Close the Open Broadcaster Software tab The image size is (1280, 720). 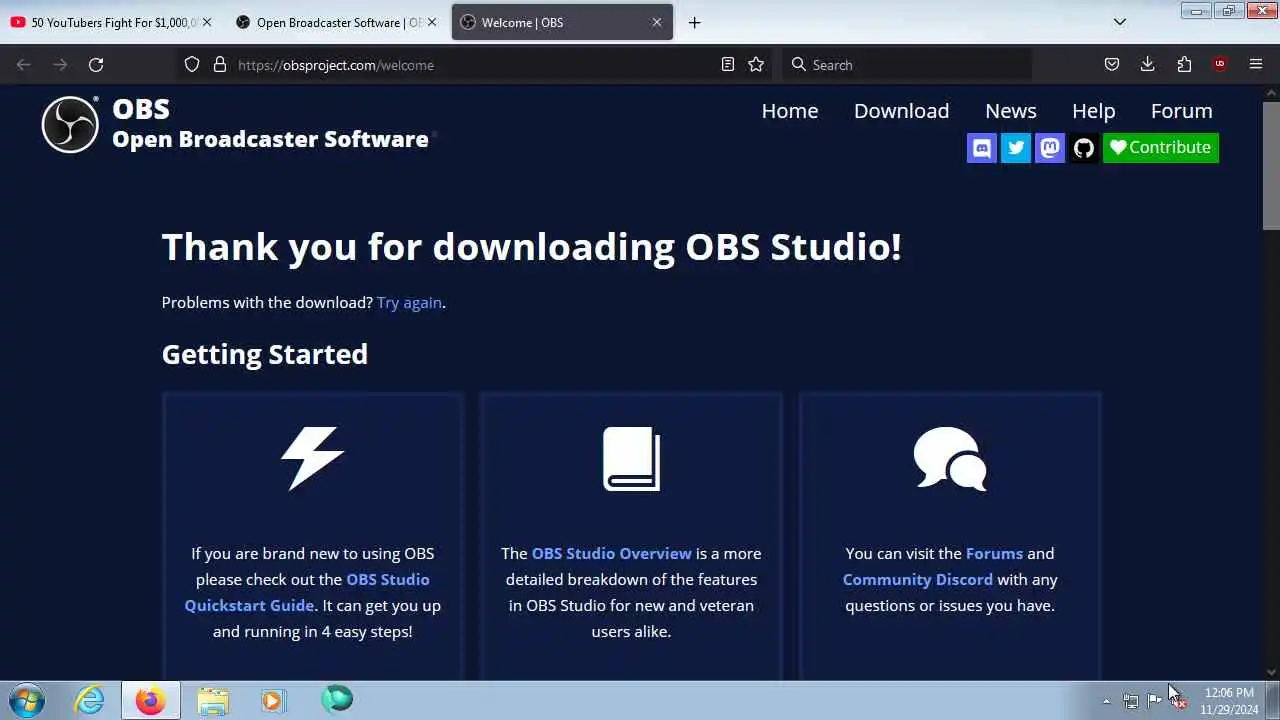click(x=432, y=22)
